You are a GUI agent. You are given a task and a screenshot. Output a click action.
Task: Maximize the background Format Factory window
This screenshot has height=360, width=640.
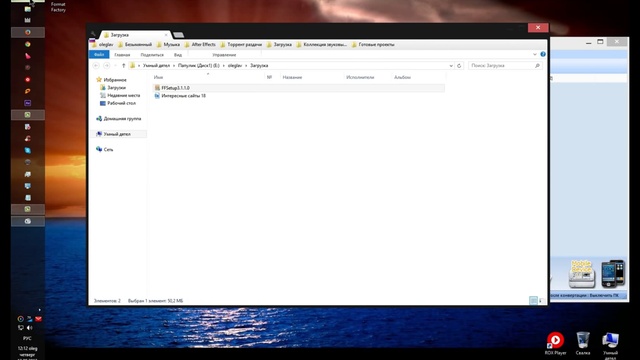pyautogui.click(x=600, y=42)
